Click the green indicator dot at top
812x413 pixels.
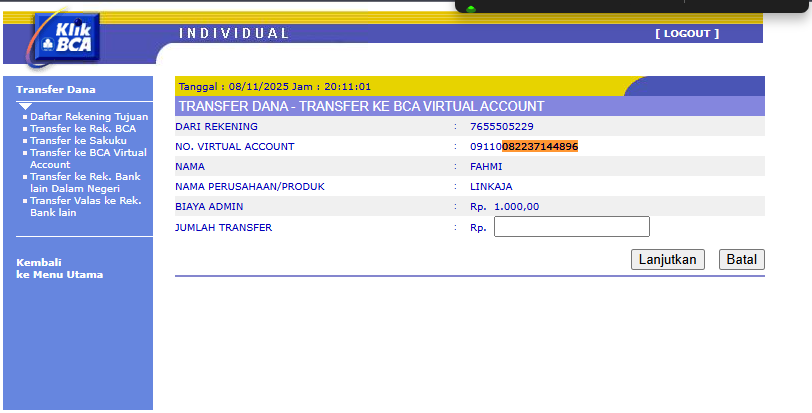(471, 9)
